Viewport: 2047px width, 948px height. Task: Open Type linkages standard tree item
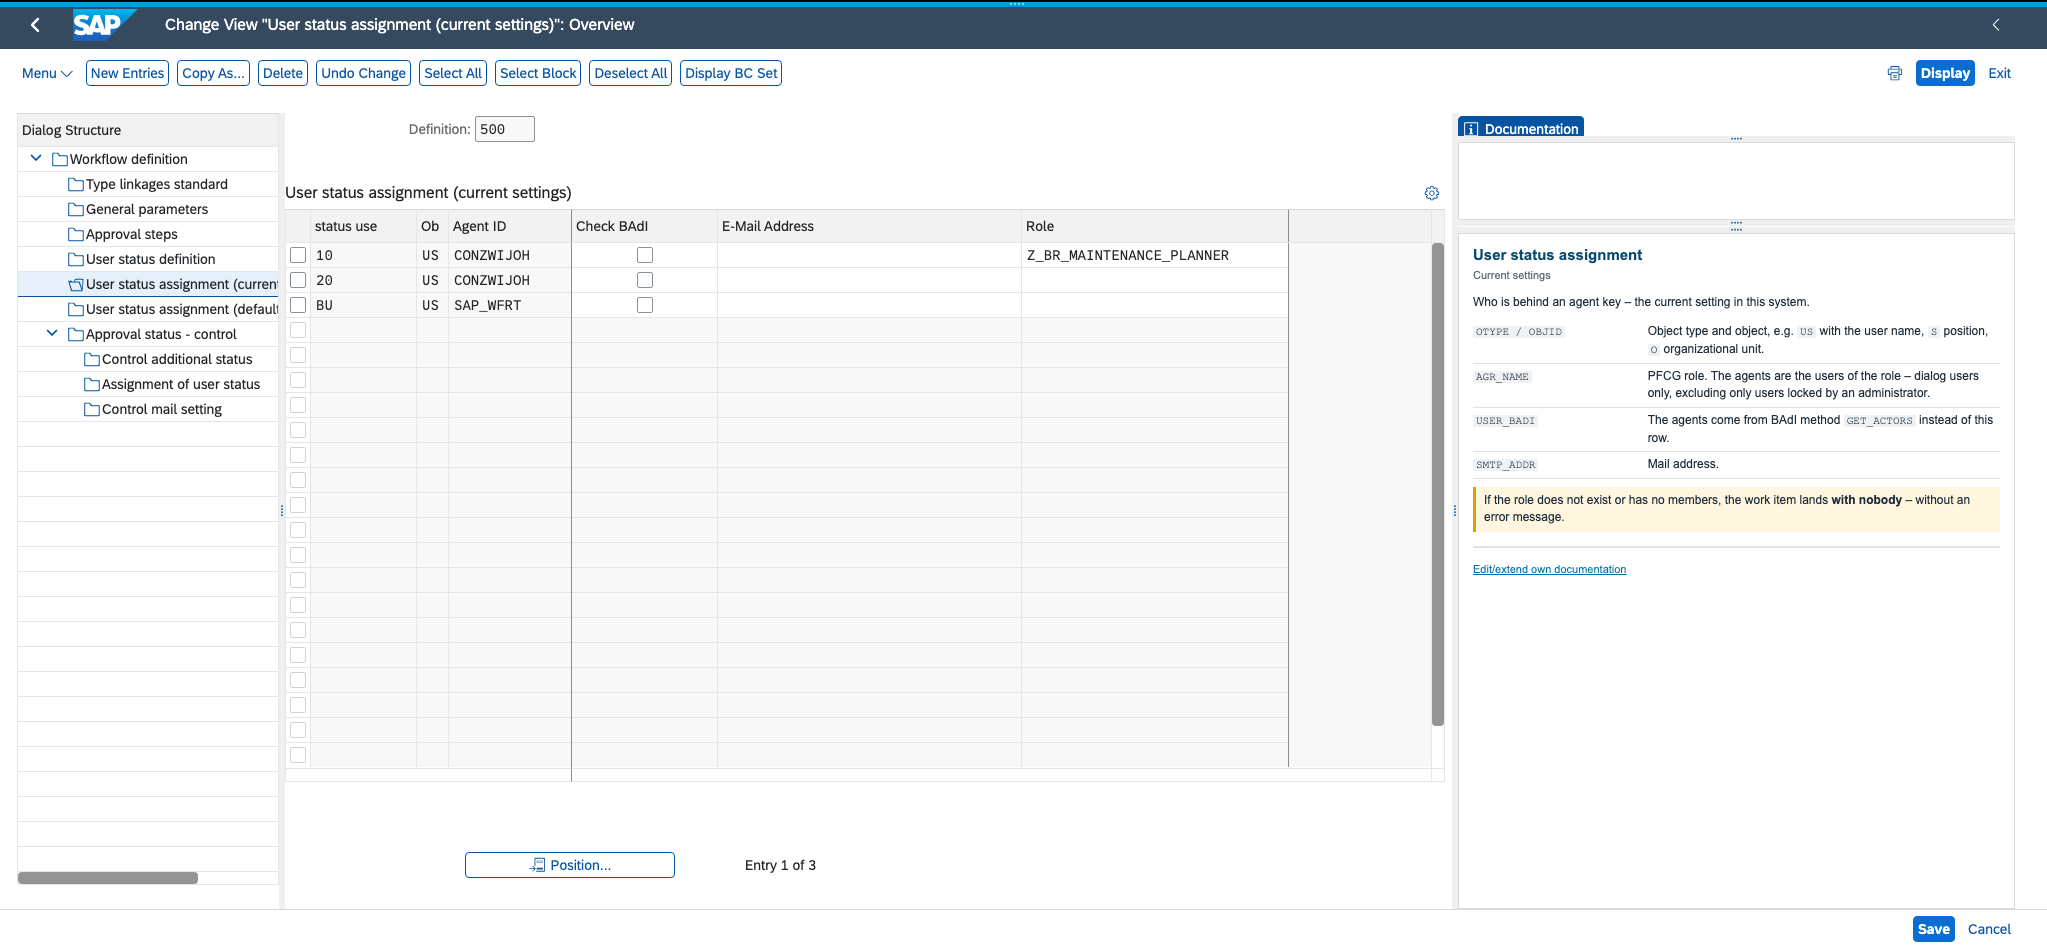point(157,184)
